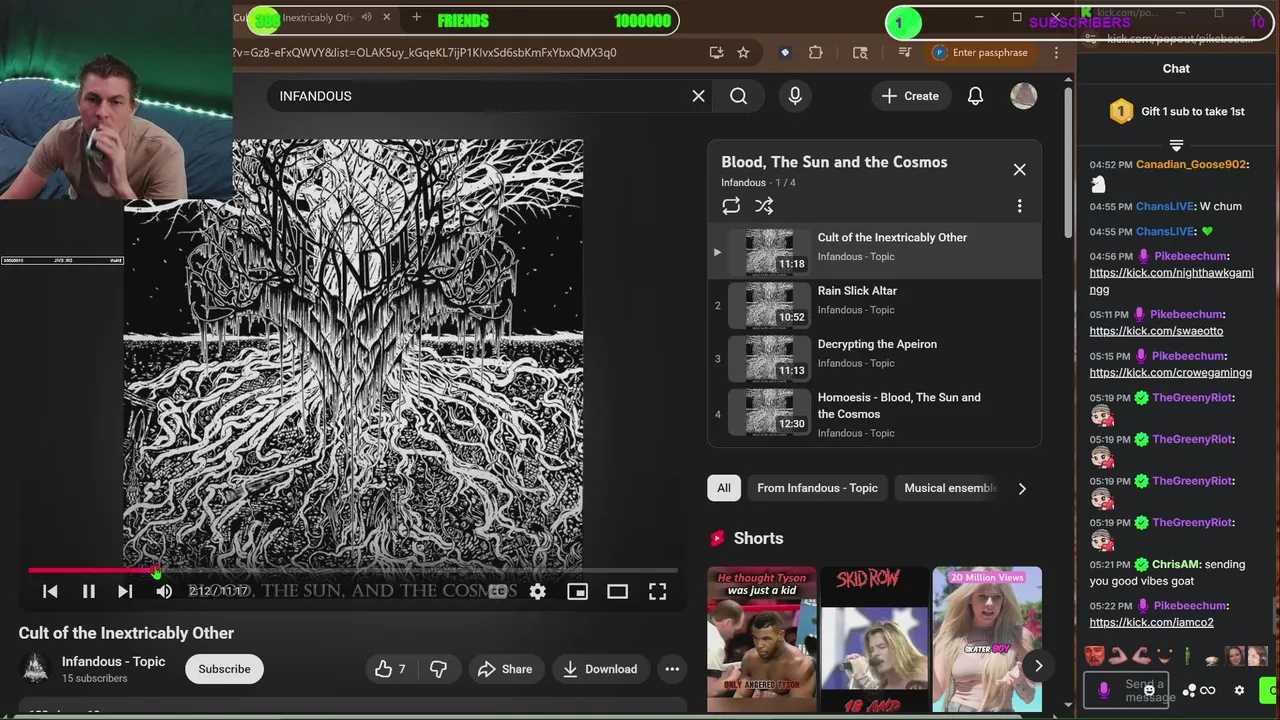Open the browser extensions puzzle icon
The height and width of the screenshot is (720, 1280).
[x=816, y=53]
